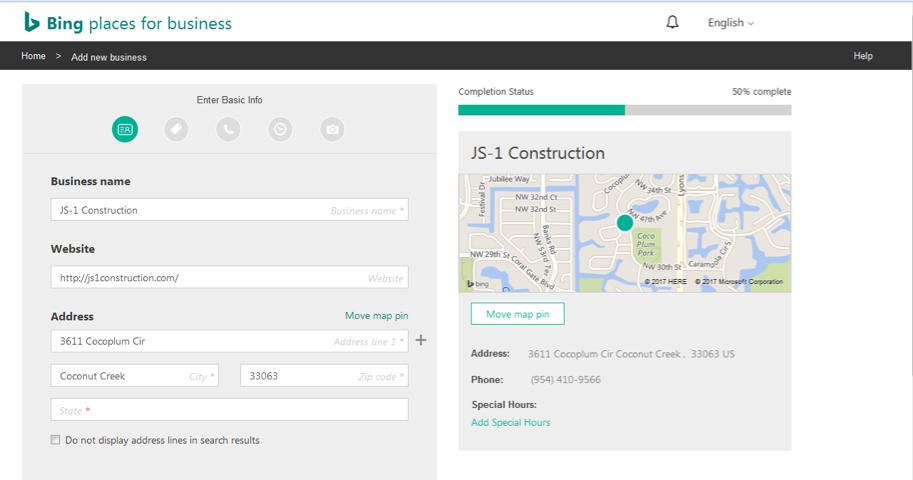Click the green location pin on map

[x=625, y=223]
